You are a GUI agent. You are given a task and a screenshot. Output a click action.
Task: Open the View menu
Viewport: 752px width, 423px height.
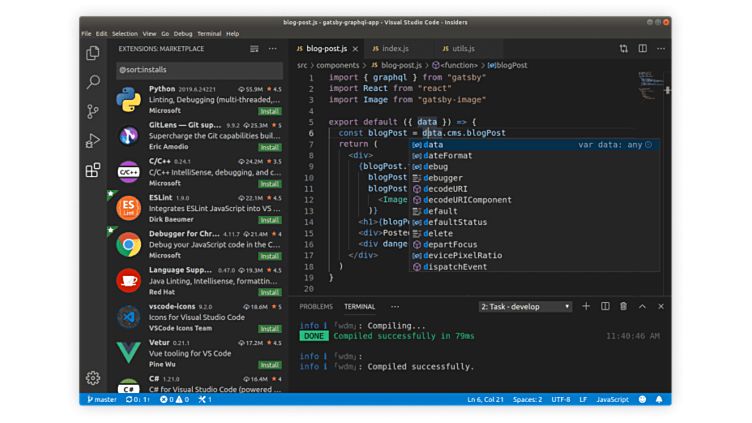[149, 34]
